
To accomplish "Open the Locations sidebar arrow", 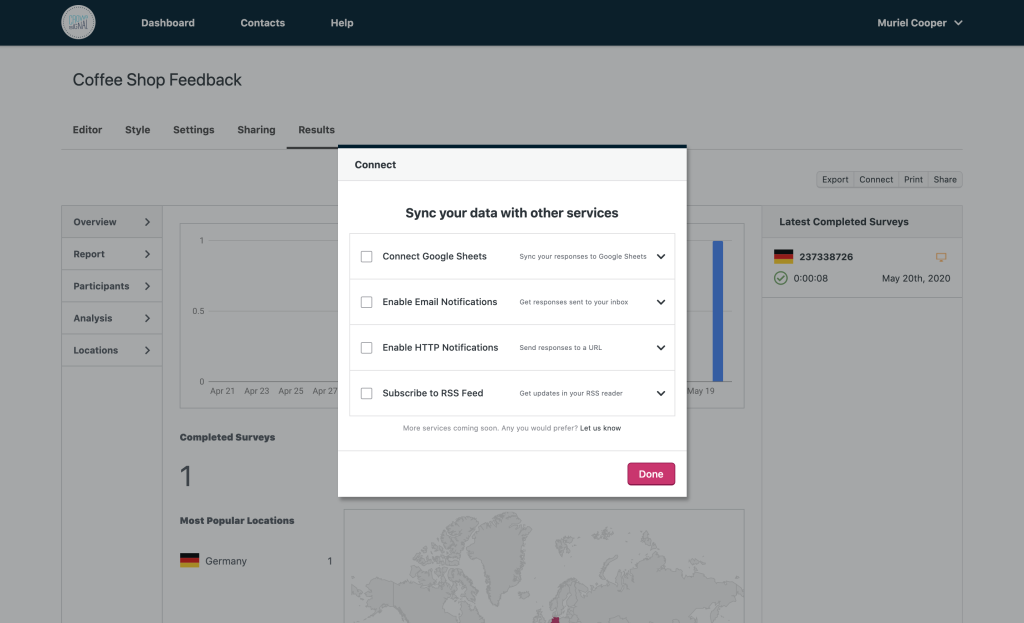I will (147, 350).
